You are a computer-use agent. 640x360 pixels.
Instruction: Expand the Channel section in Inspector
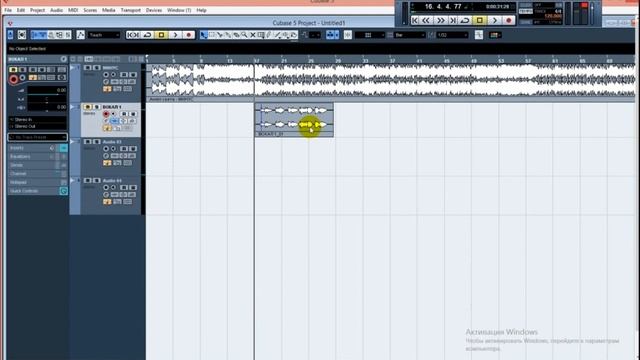[x=38, y=174]
